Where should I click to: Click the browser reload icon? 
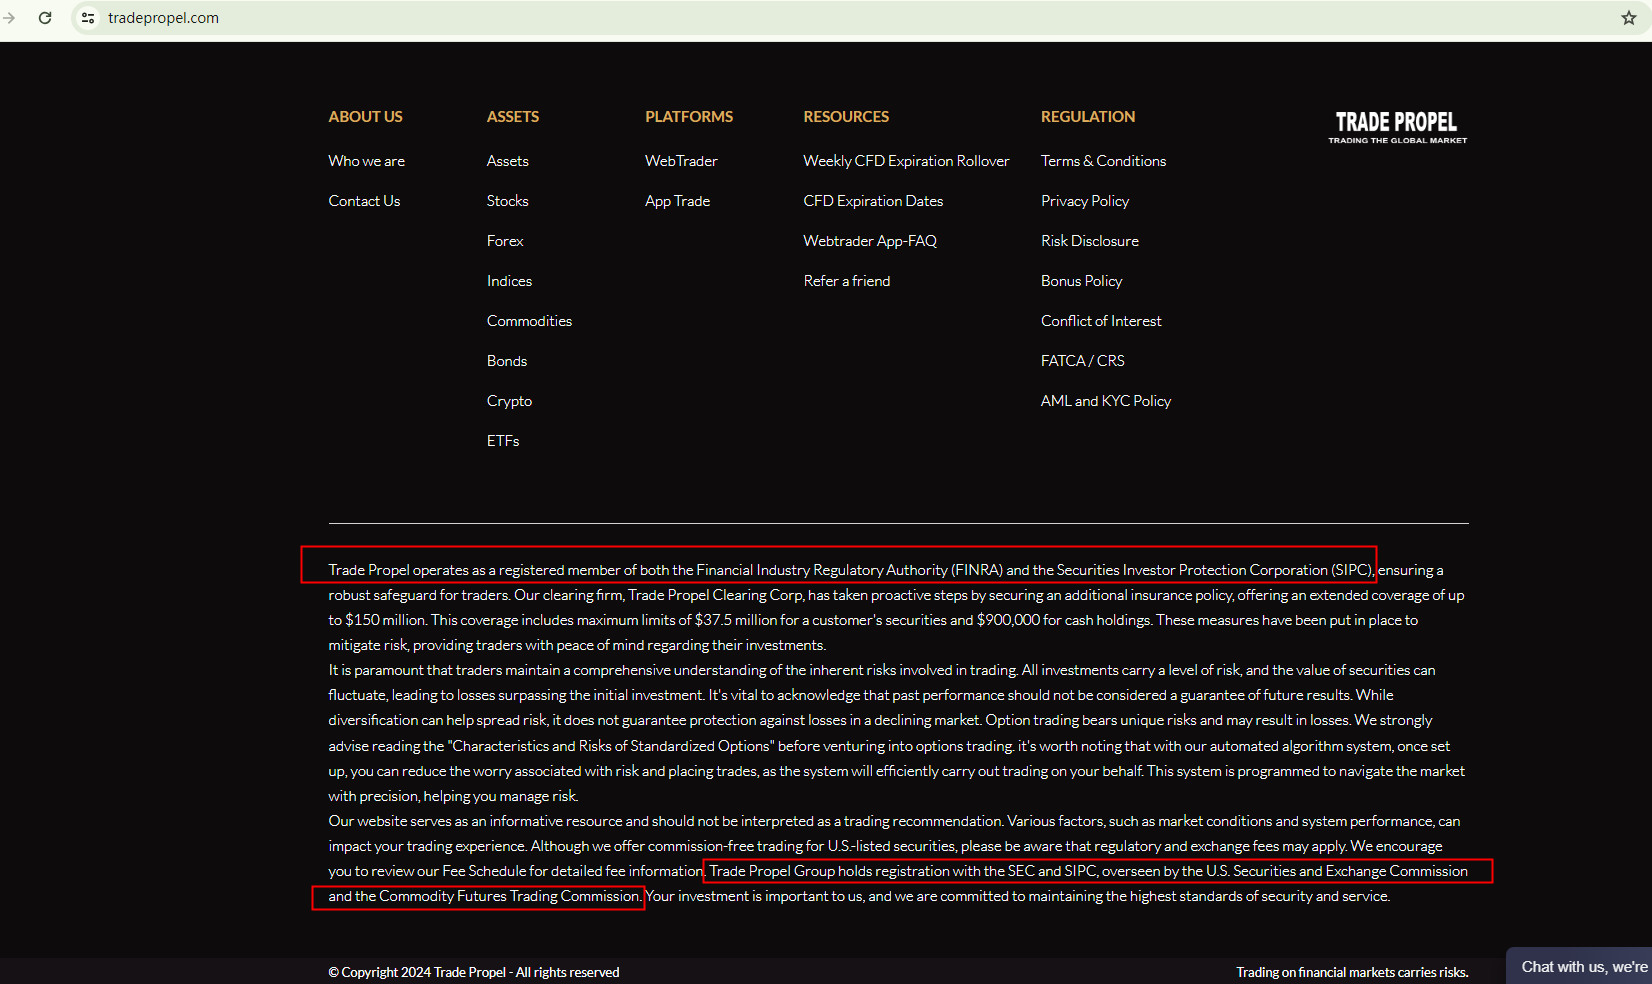coord(45,18)
